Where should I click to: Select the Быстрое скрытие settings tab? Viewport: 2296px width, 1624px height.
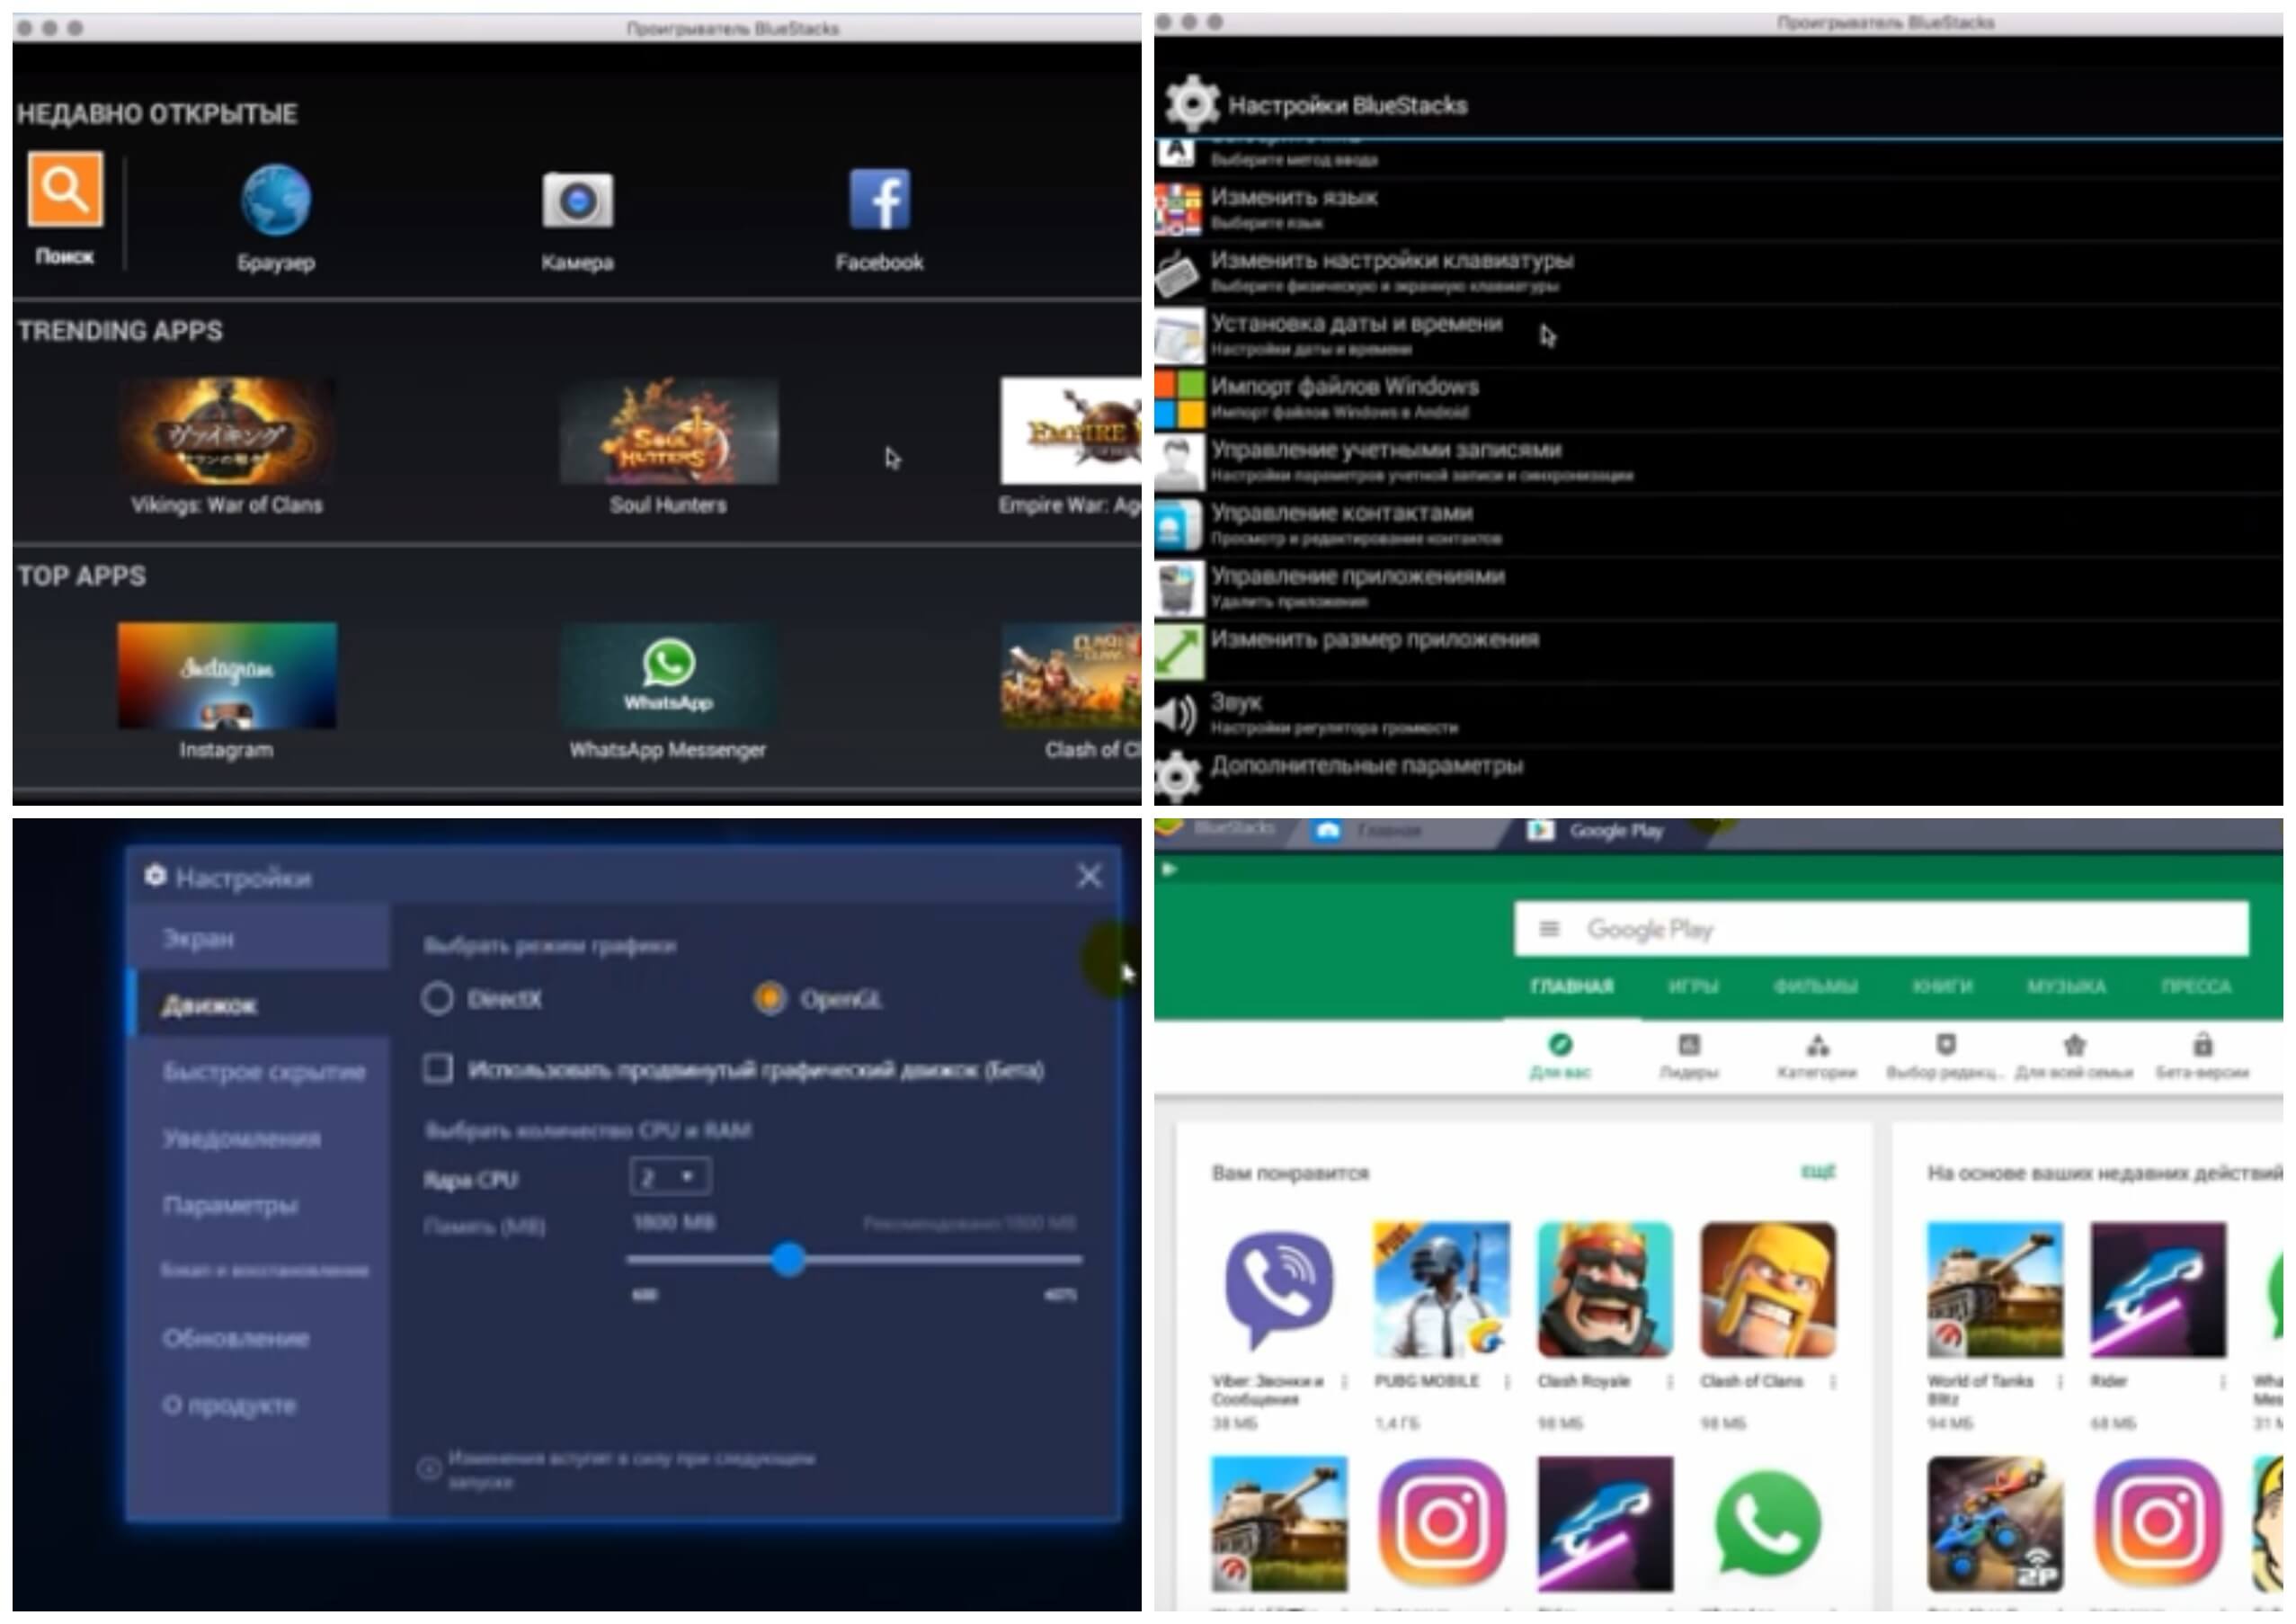259,1071
